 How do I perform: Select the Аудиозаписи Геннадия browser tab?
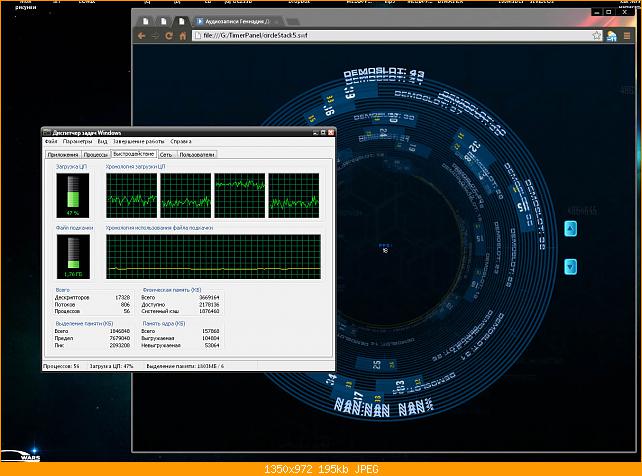[237, 21]
